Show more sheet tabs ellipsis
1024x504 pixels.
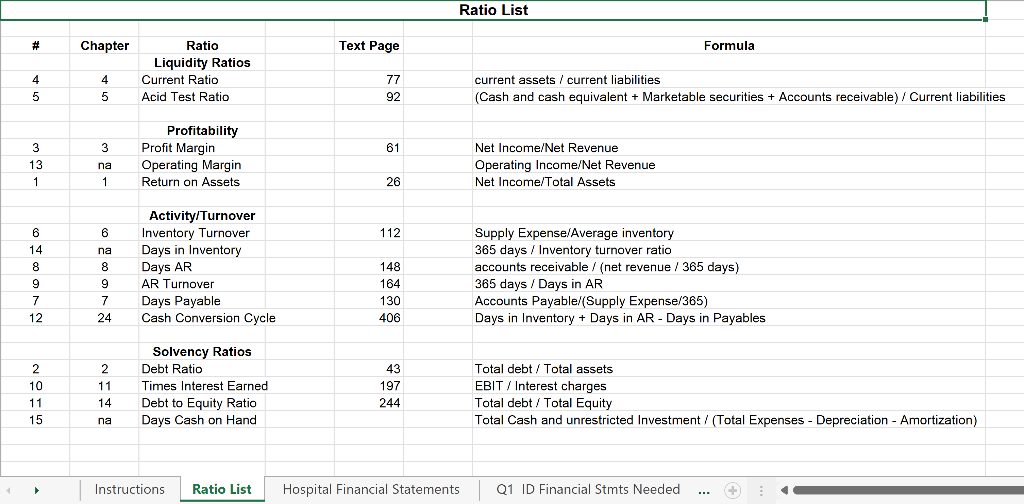click(x=703, y=490)
